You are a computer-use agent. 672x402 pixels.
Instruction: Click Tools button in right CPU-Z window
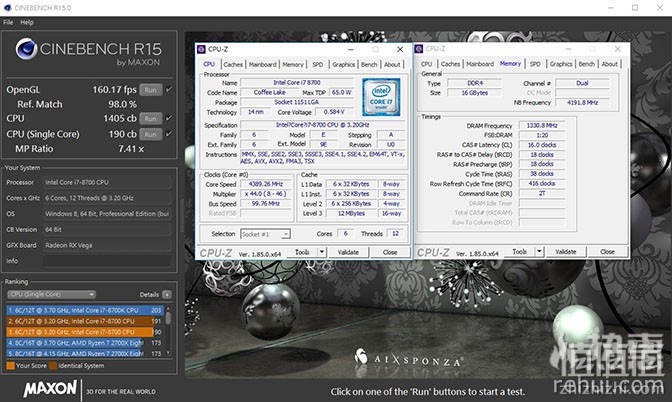click(x=519, y=252)
